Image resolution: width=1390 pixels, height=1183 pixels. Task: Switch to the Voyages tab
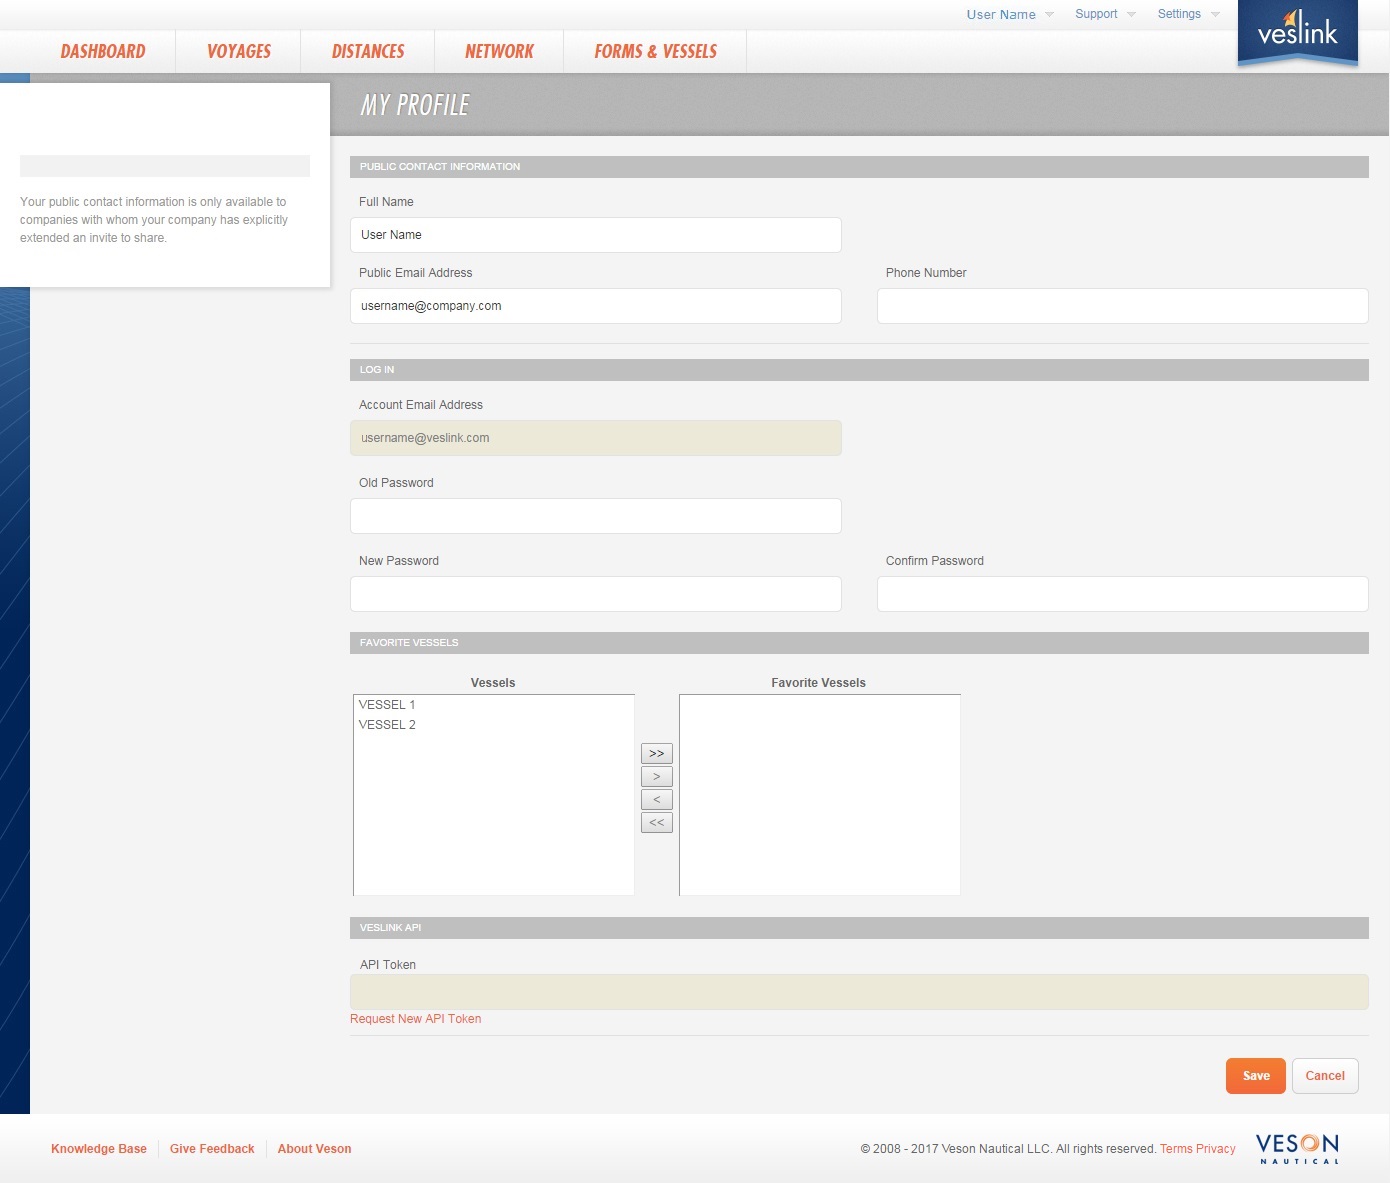click(238, 51)
